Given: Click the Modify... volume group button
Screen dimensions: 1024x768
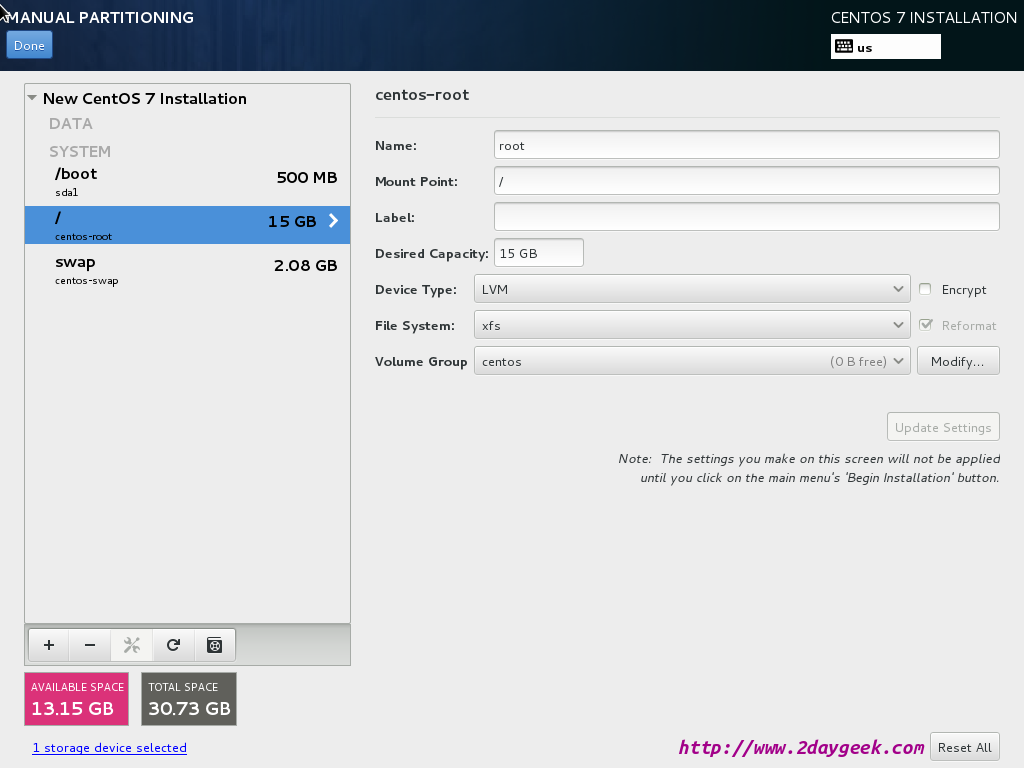Looking at the screenshot, I should (958, 360).
